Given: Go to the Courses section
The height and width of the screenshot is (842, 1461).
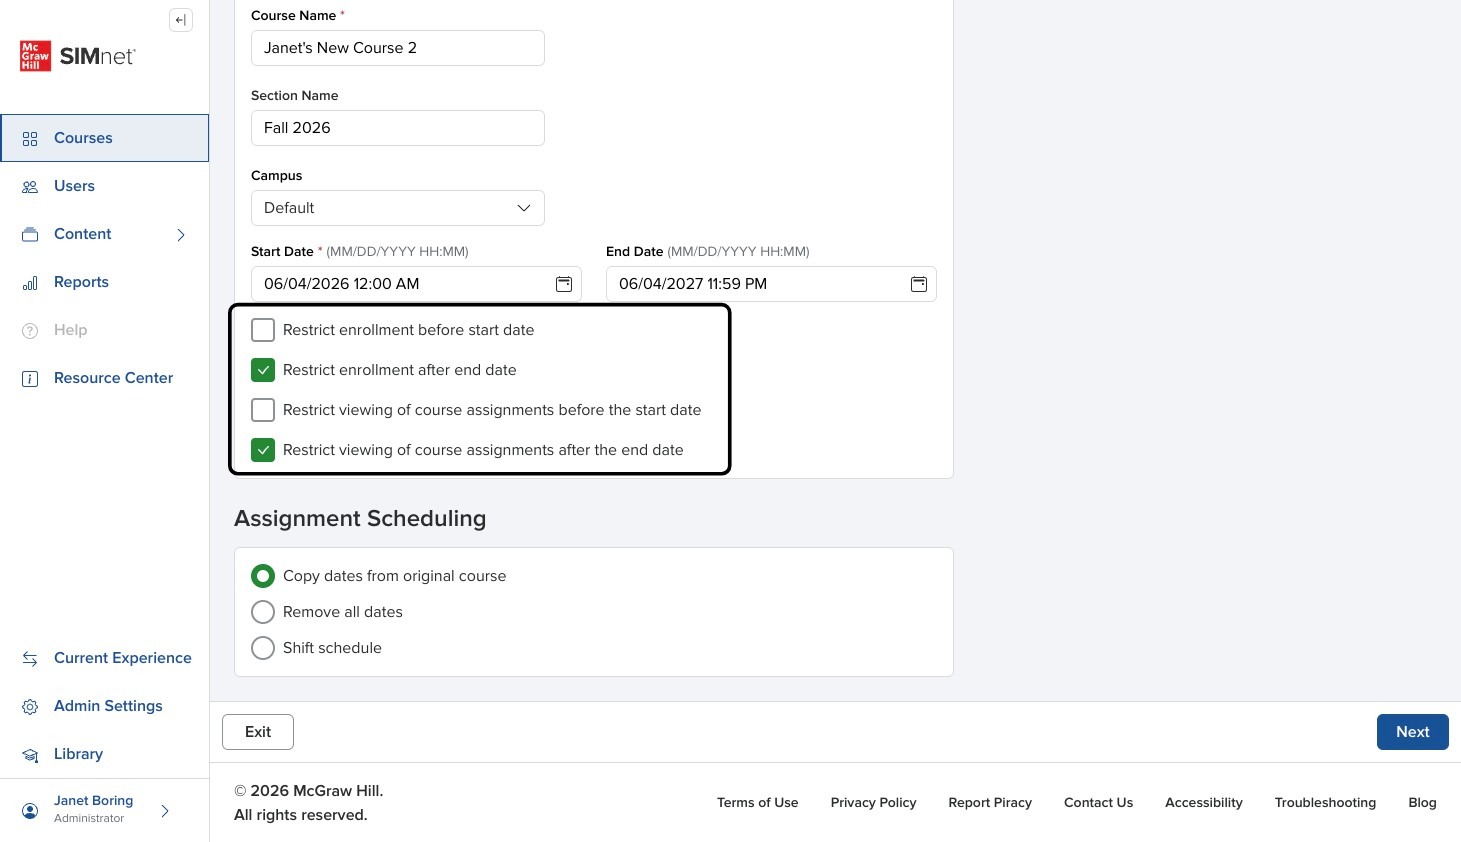Looking at the screenshot, I should click(105, 138).
